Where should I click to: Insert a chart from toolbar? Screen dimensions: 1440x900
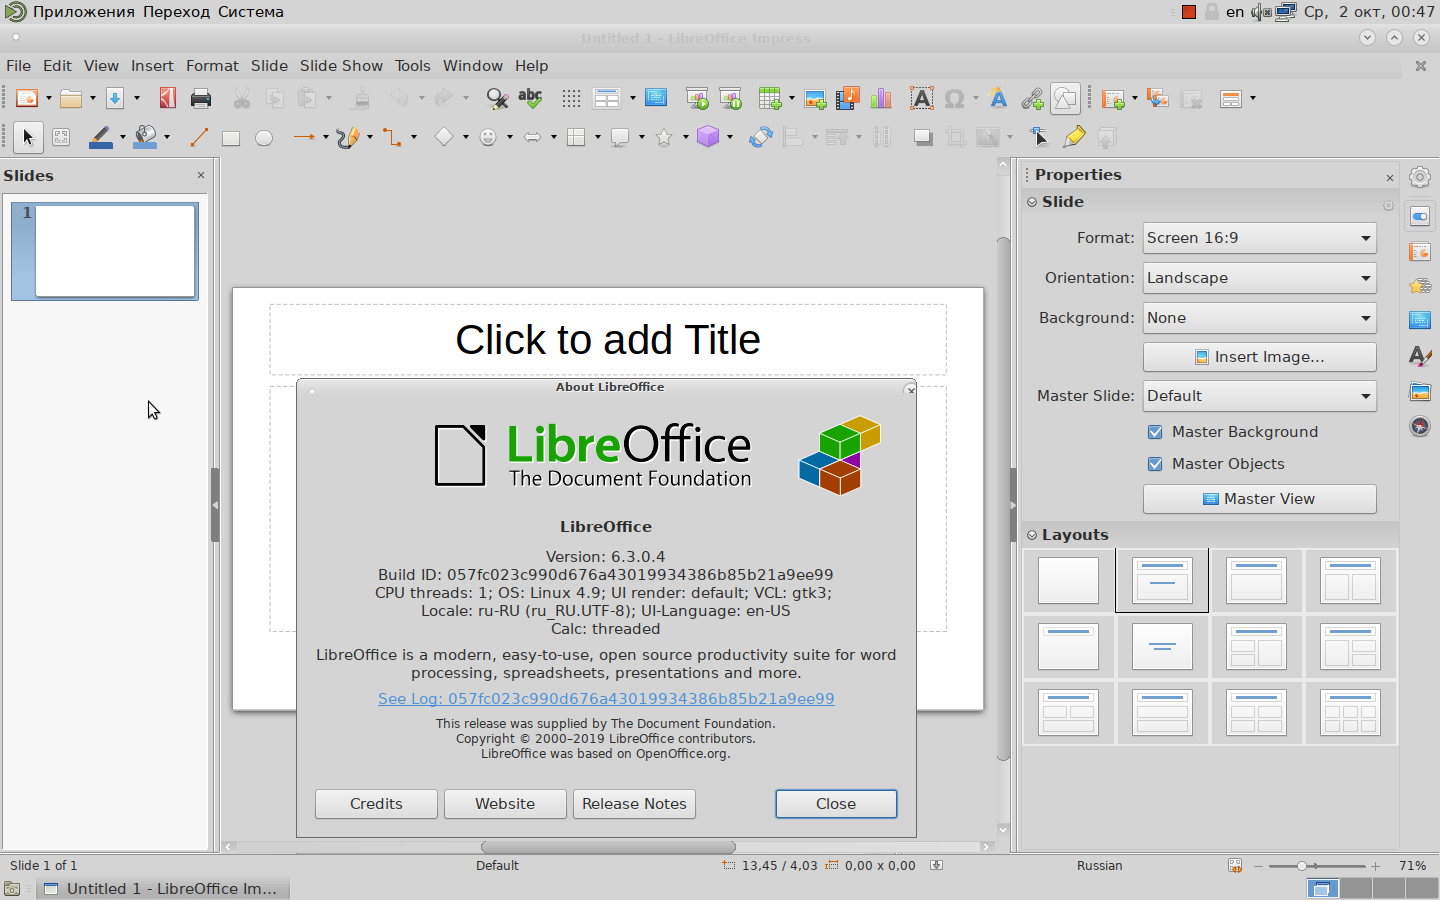tap(881, 98)
